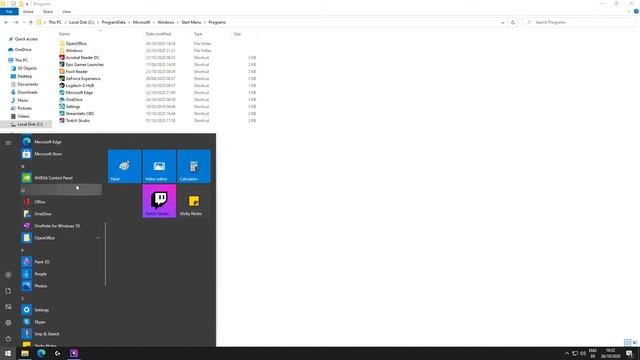The height and width of the screenshot is (360, 640).
Task: Switch to the Home ribbon tab
Action: click(x=28, y=11)
